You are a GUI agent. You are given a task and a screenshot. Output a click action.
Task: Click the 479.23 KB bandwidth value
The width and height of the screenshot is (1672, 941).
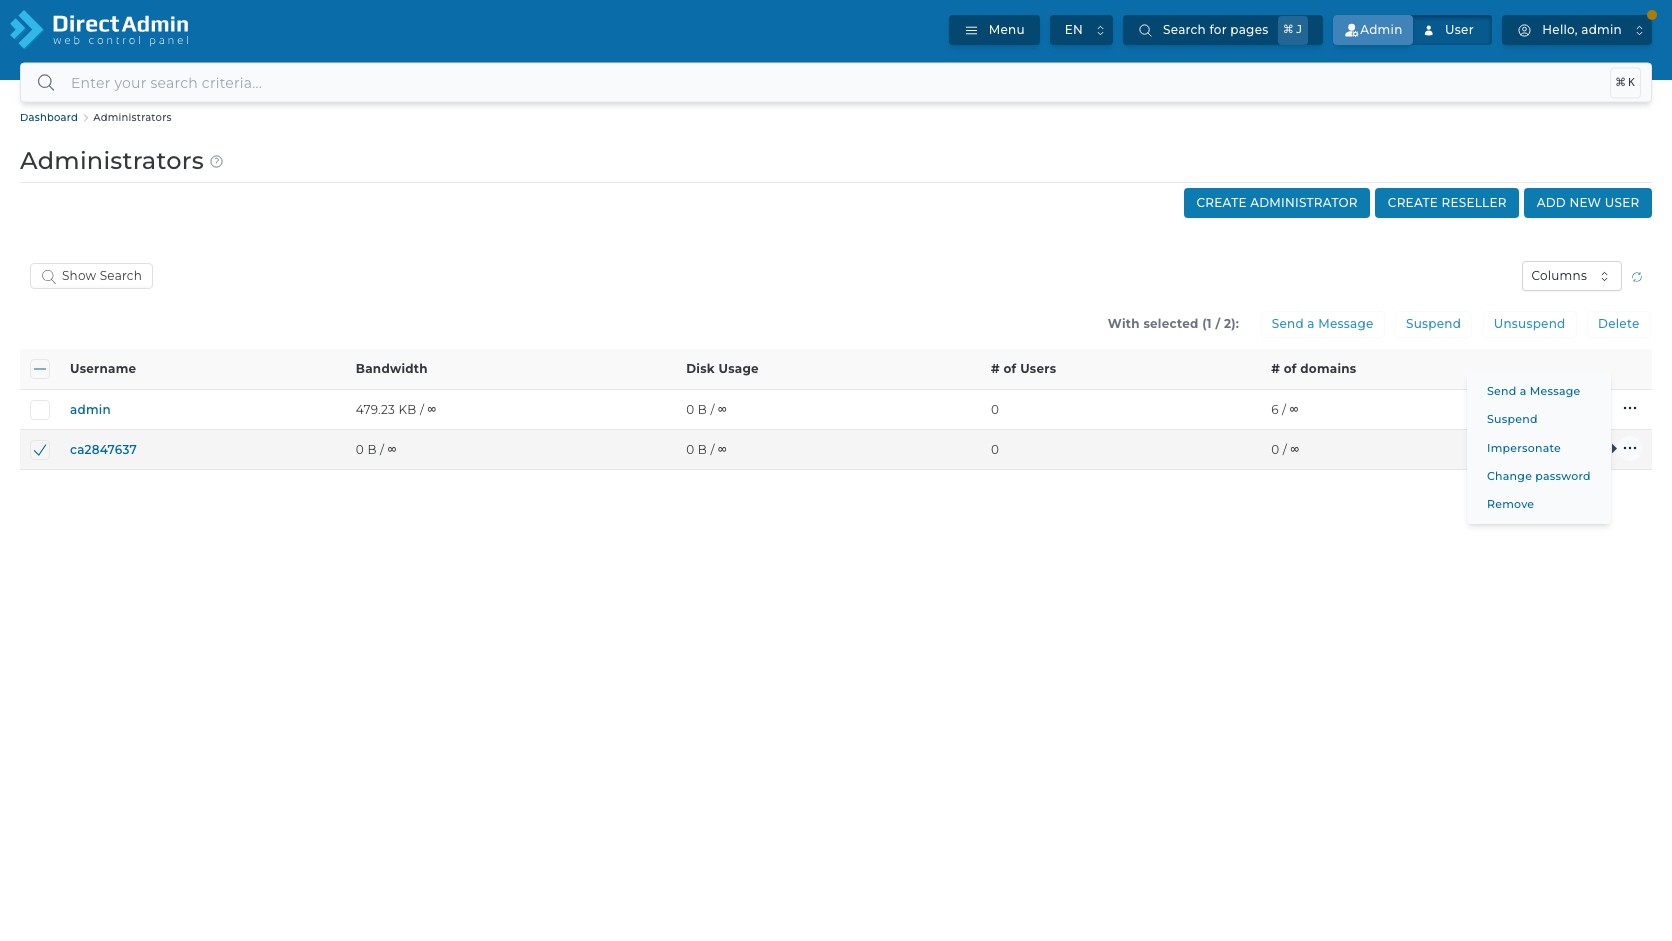click(396, 410)
